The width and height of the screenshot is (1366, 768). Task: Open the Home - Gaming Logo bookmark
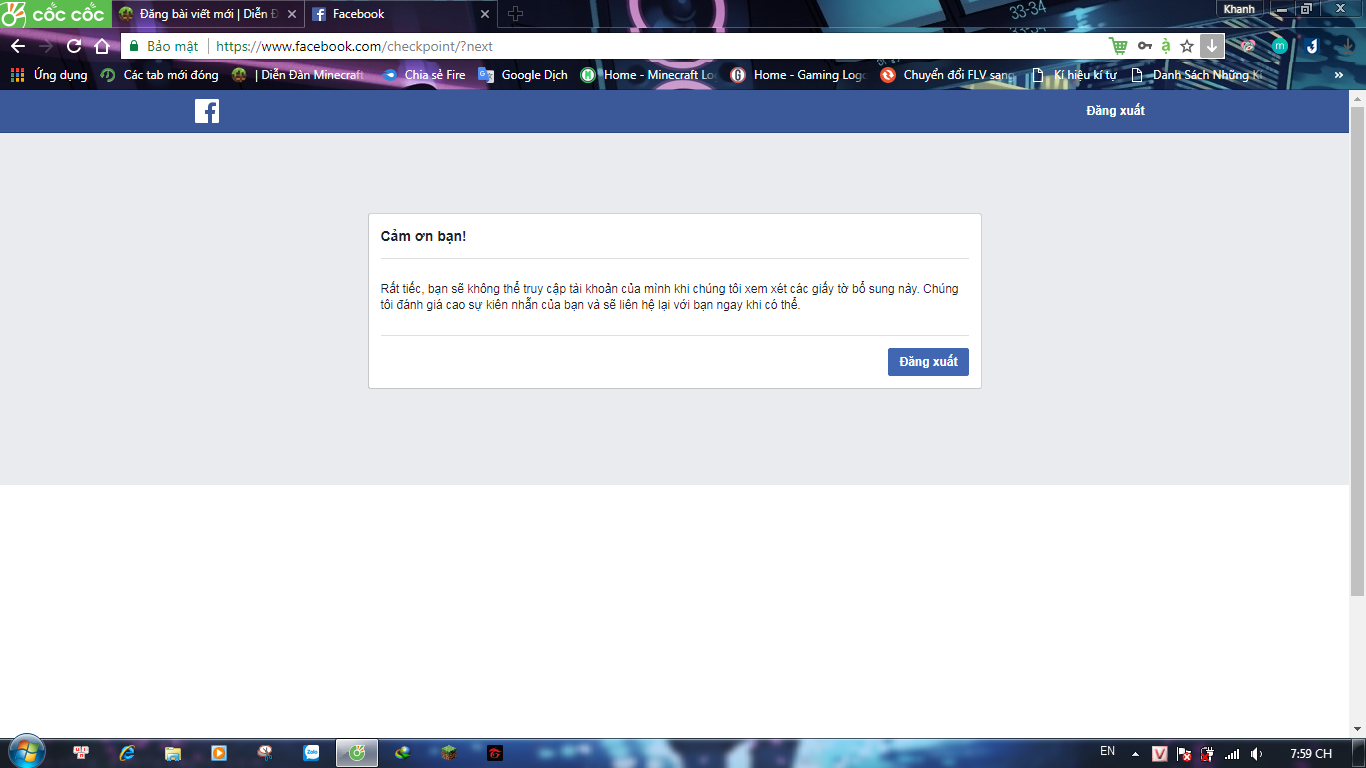[799, 75]
